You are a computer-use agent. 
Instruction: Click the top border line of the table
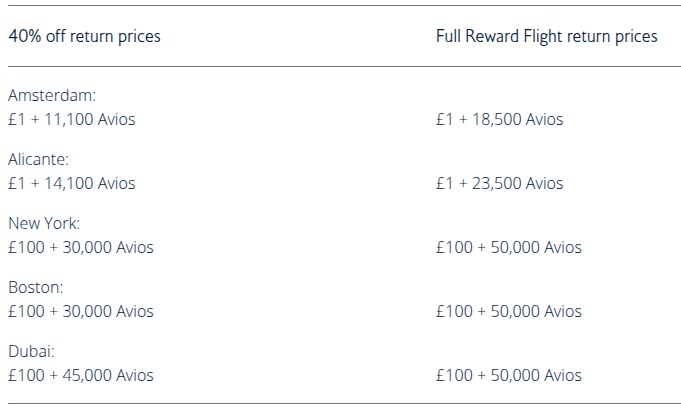pos(340,6)
